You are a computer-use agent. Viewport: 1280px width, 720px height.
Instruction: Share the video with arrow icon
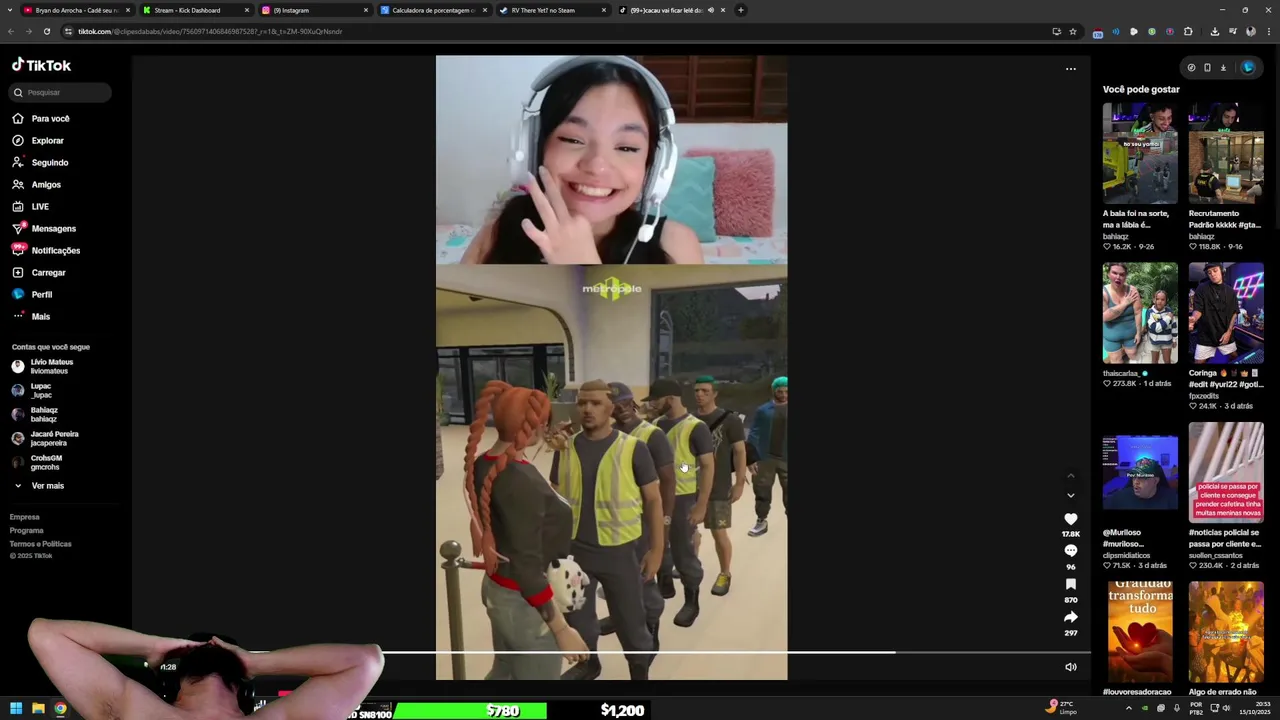point(1071,617)
